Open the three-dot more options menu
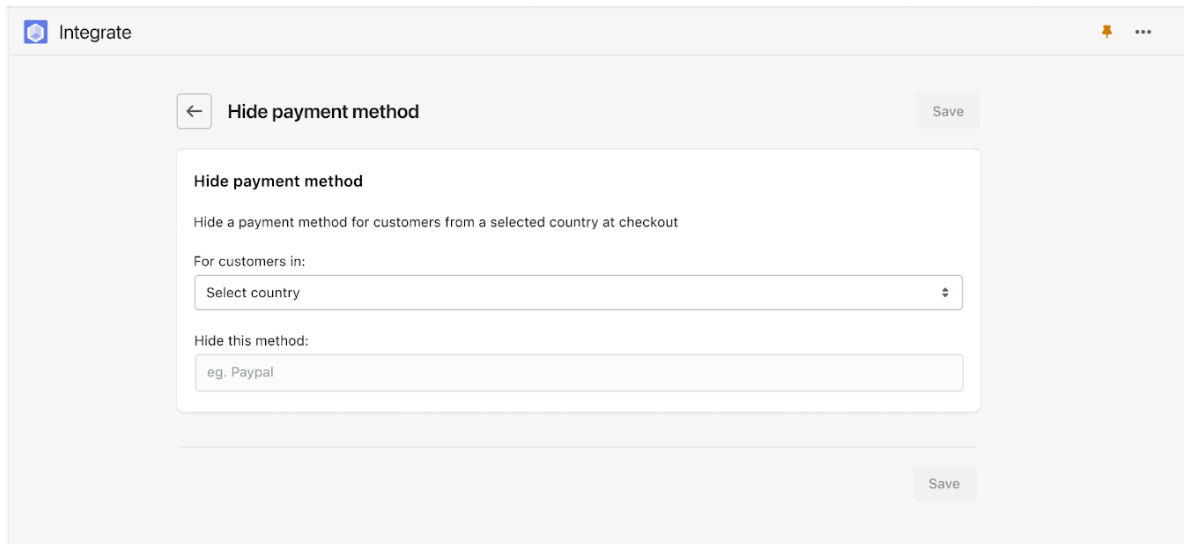 tap(1143, 33)
